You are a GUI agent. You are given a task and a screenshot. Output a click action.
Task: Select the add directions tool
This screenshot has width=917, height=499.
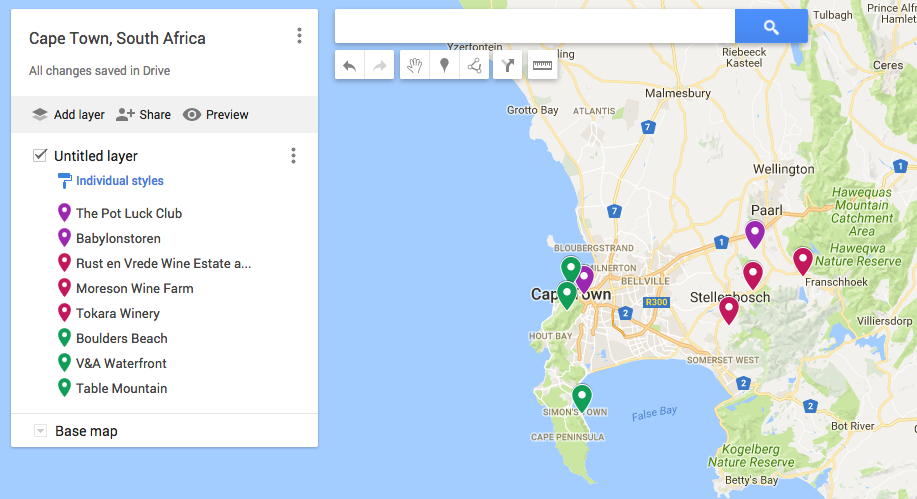[507, 66]
